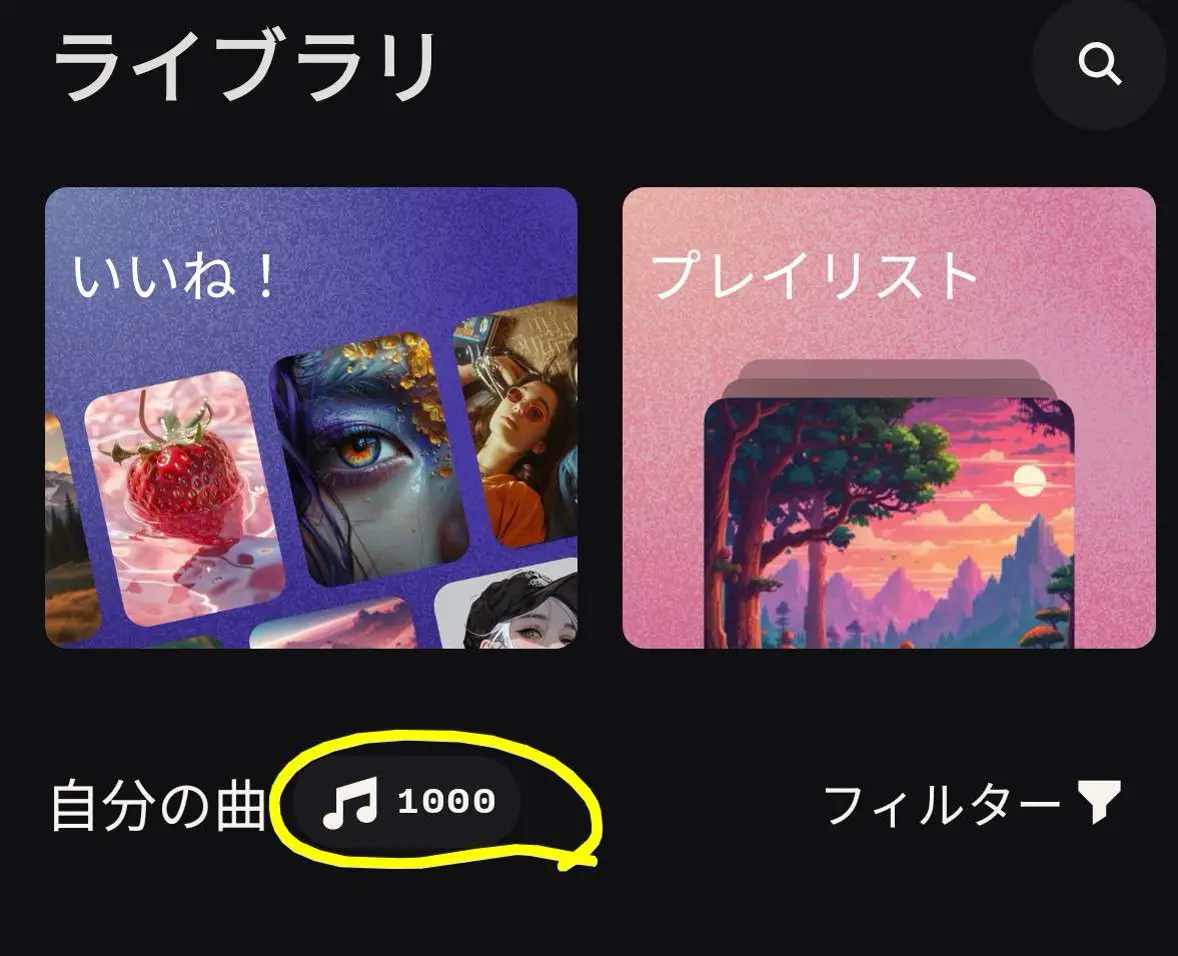This screenshot has height=956, width=1178.
Task: Click the フィルター label text
Action: [942, 804]
